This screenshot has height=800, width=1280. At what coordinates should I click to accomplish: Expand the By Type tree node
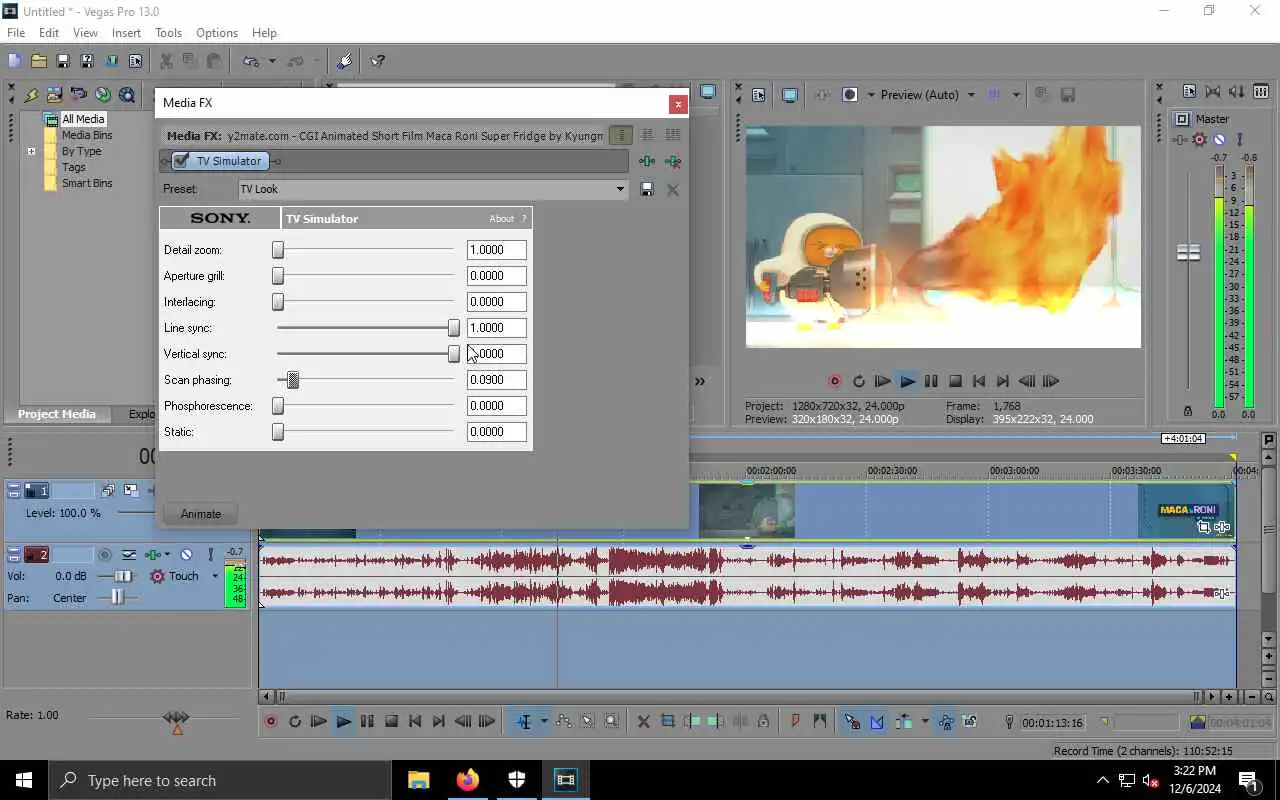(x=31, y=151)
